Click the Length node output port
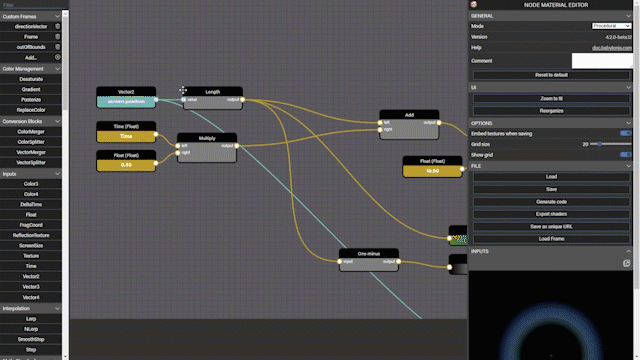Viewport: 640px width, 360px height. [x=242, y=100]
